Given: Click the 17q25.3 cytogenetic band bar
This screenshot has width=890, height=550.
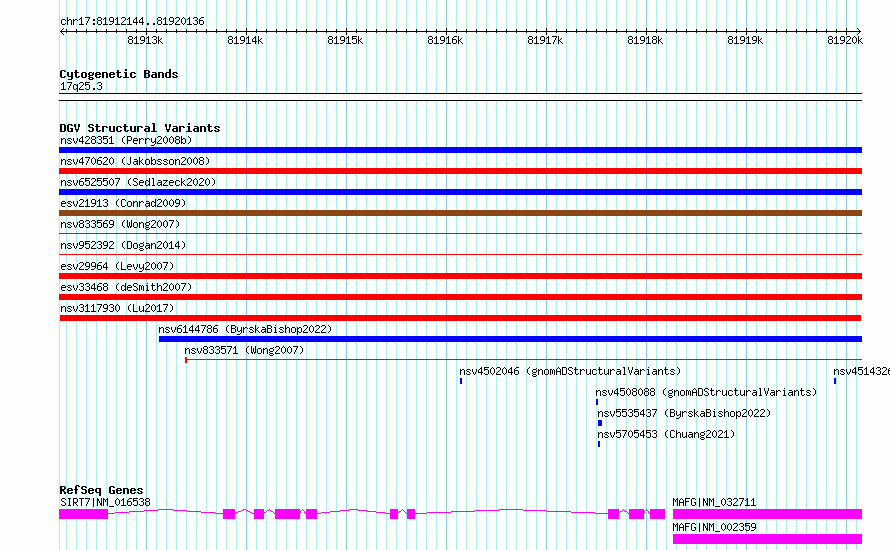Looking at the screenshot, I should (x=460, y=97).
